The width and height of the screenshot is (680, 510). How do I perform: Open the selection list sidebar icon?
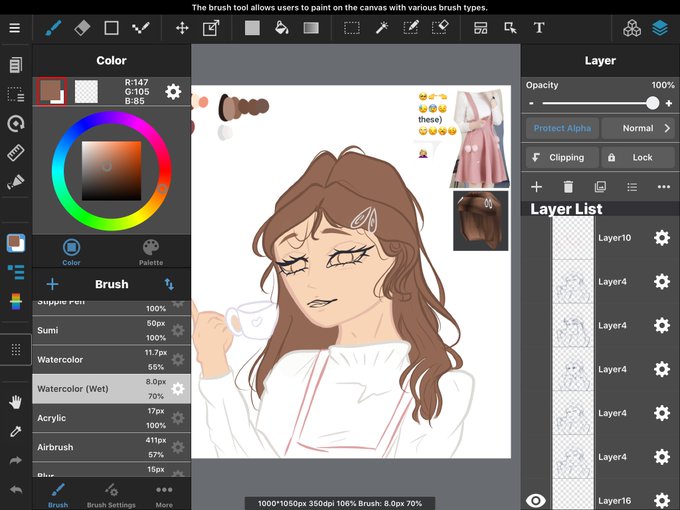(x=16, y=94)
